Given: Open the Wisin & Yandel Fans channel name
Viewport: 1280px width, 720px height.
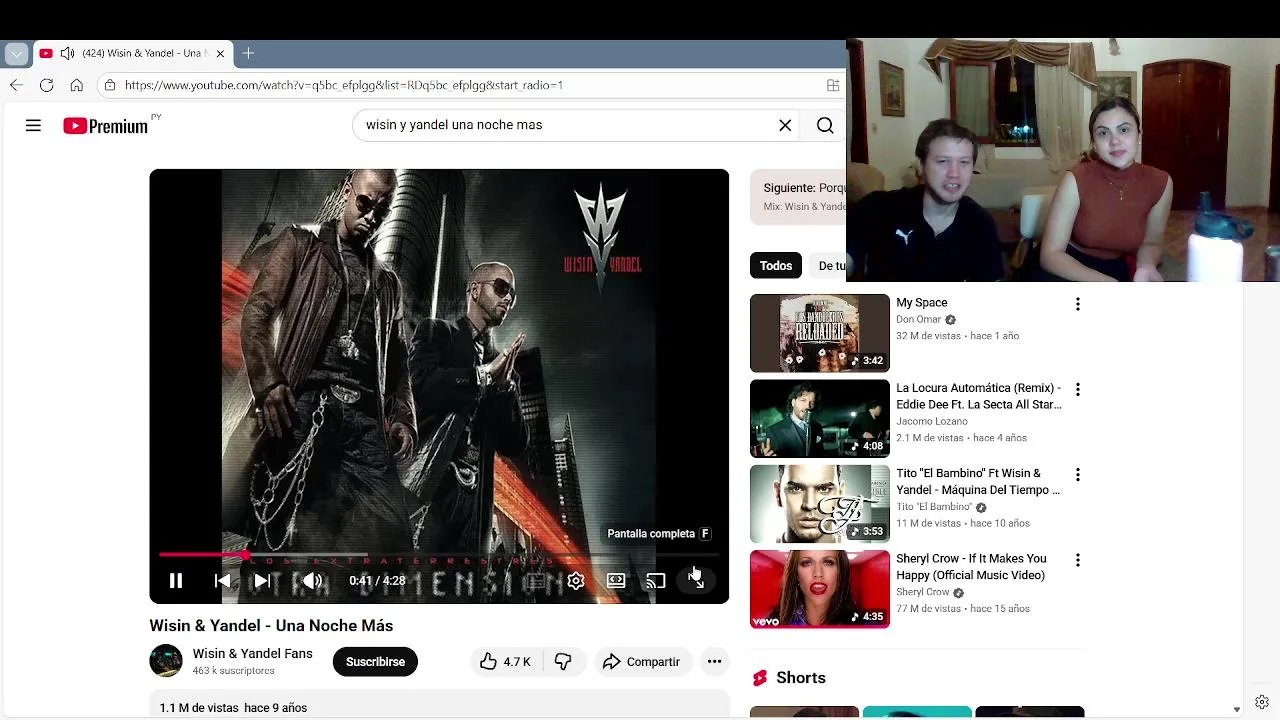Looking at the screenshot, I should click(252, 654).
